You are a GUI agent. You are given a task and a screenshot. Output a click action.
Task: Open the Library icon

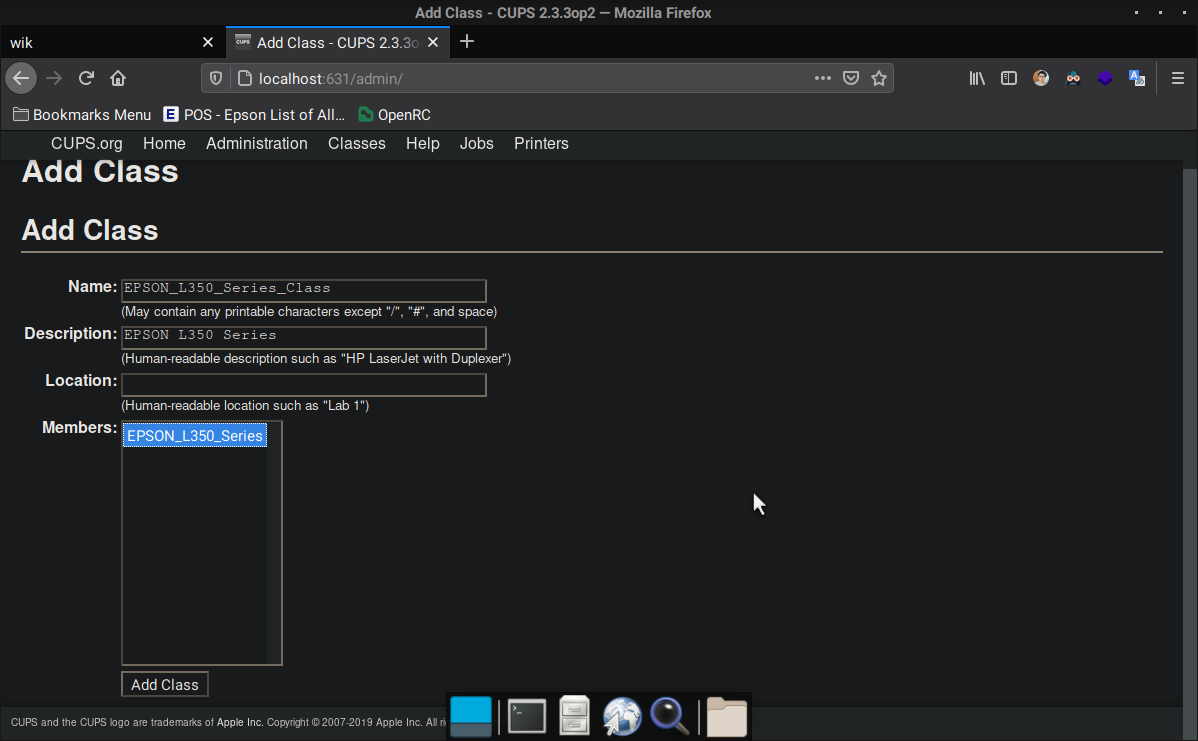click(976, 78)
